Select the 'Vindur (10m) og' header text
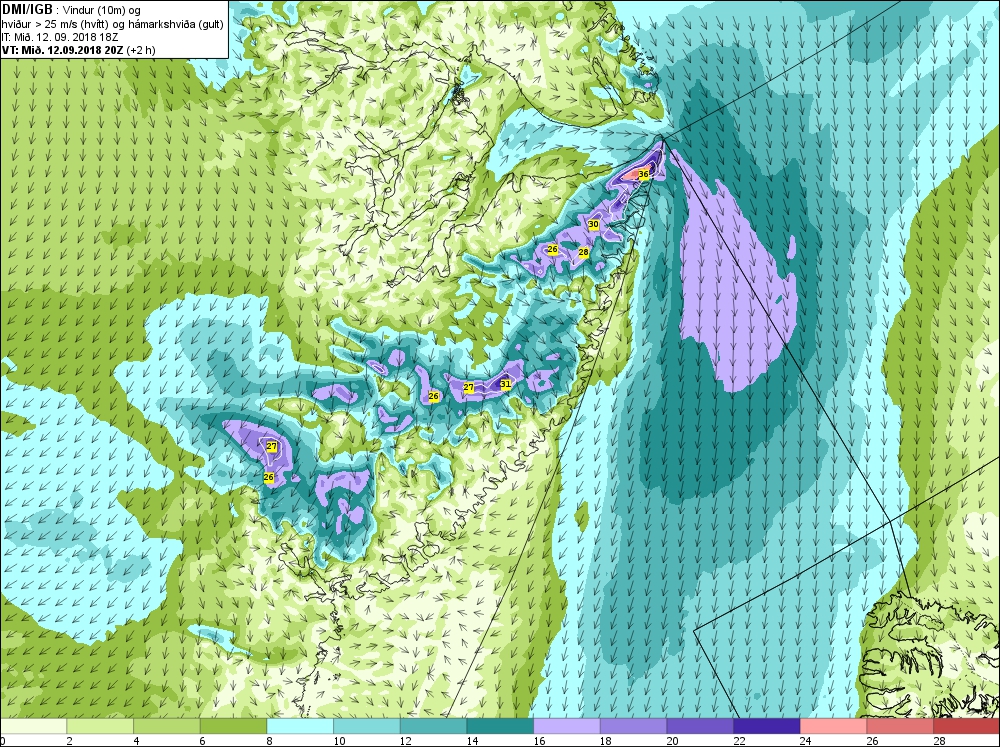1000x747 pixels. pos(103,10)
